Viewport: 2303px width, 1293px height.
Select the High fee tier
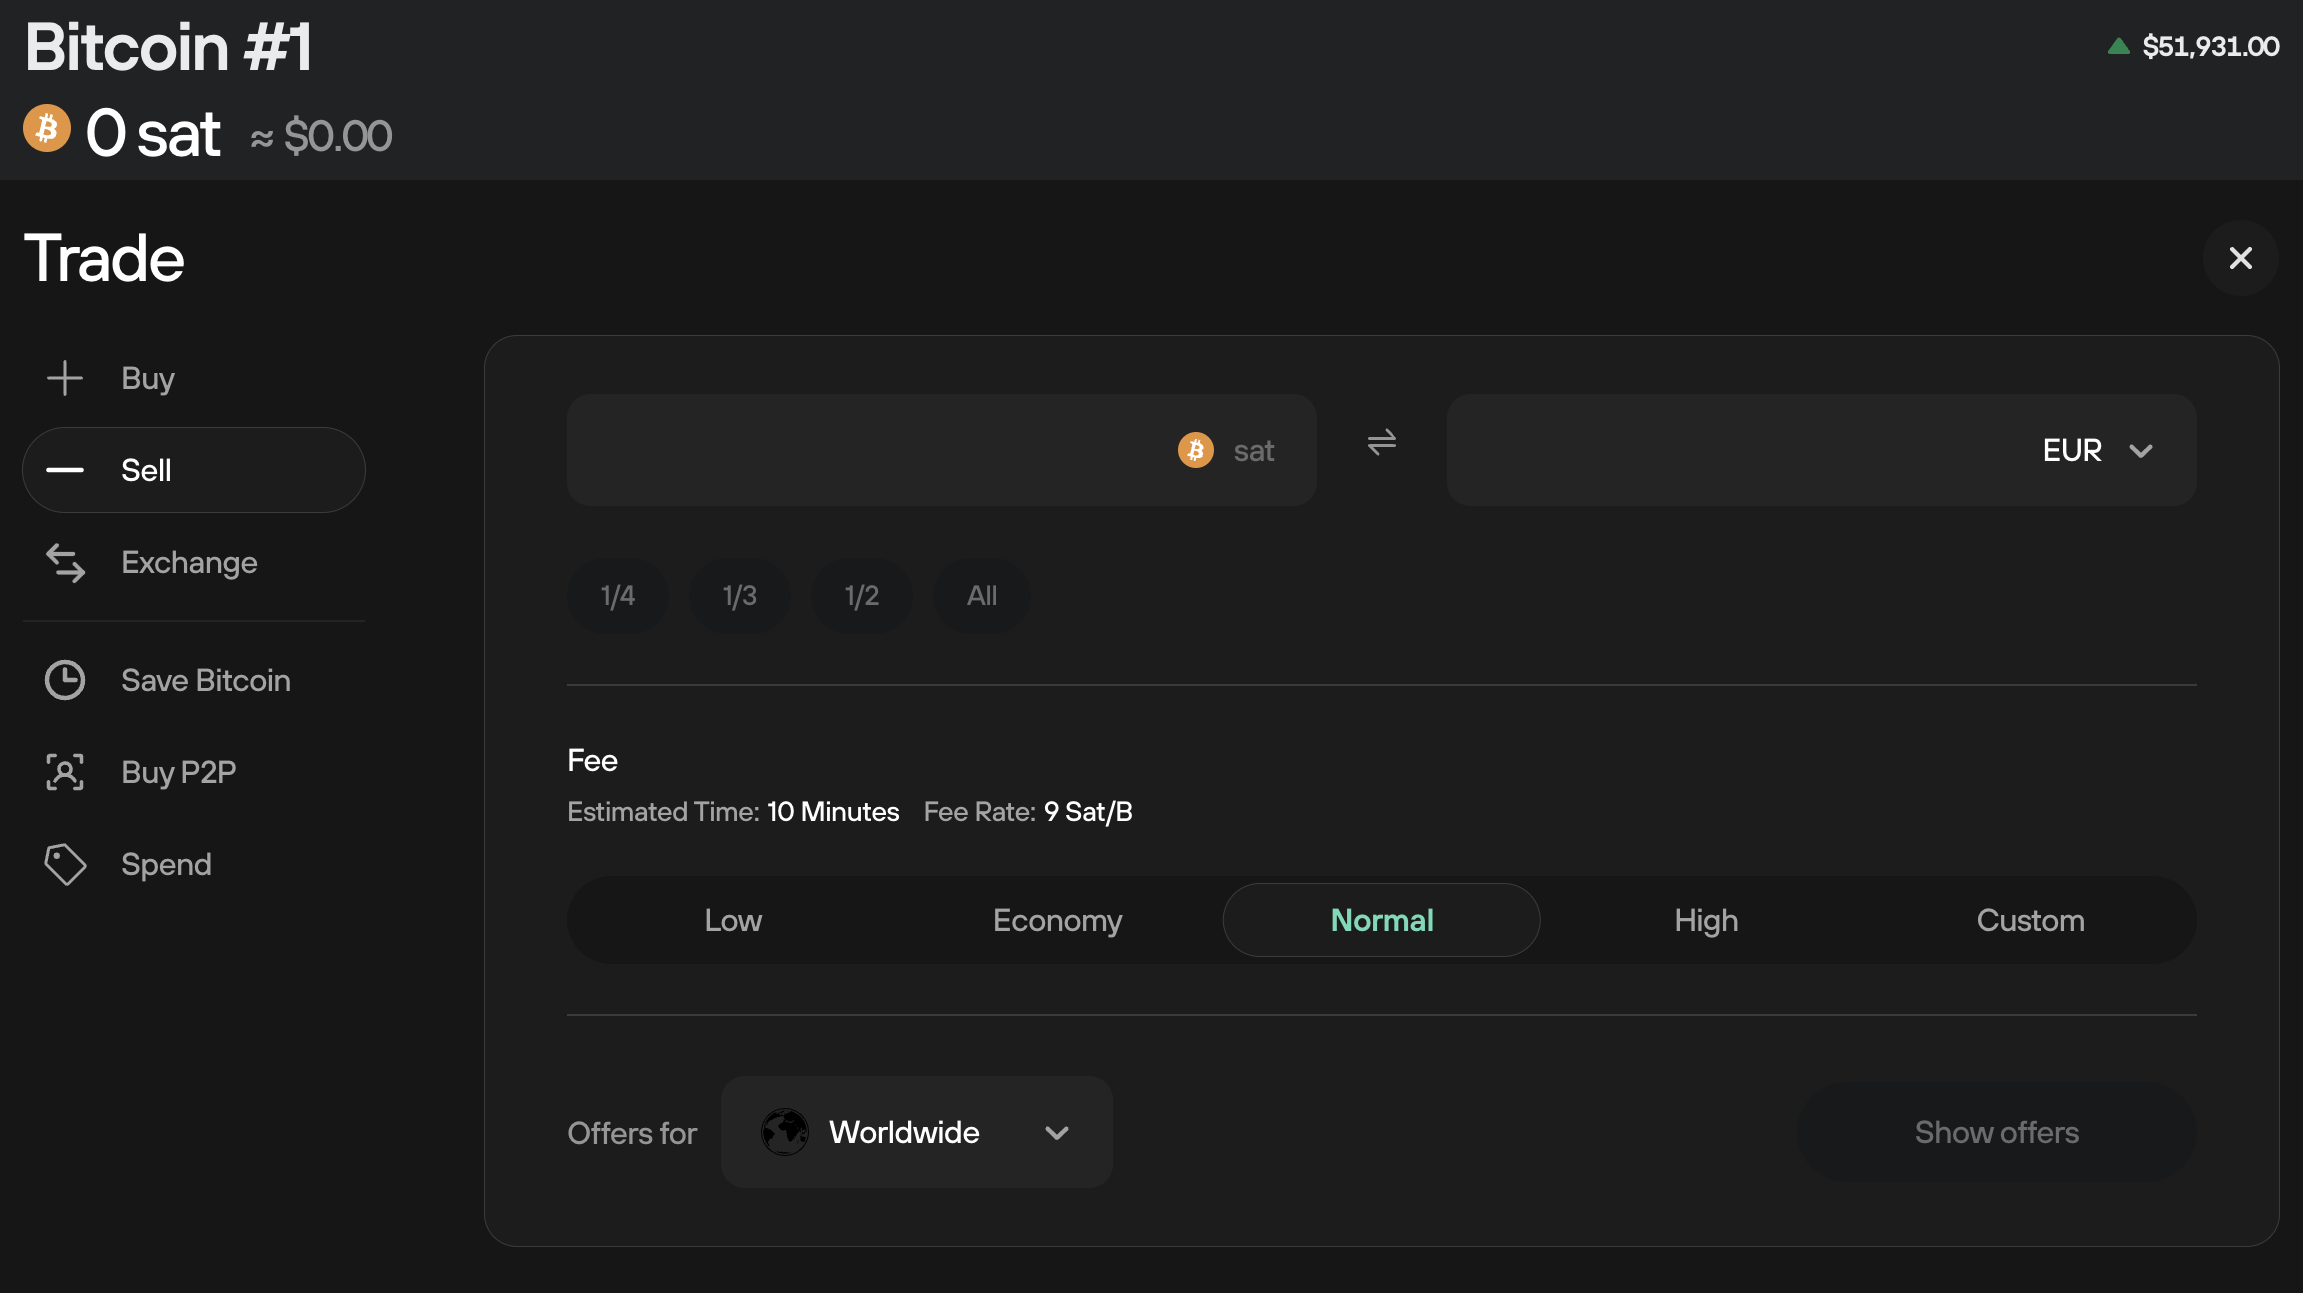(1705, 920)
